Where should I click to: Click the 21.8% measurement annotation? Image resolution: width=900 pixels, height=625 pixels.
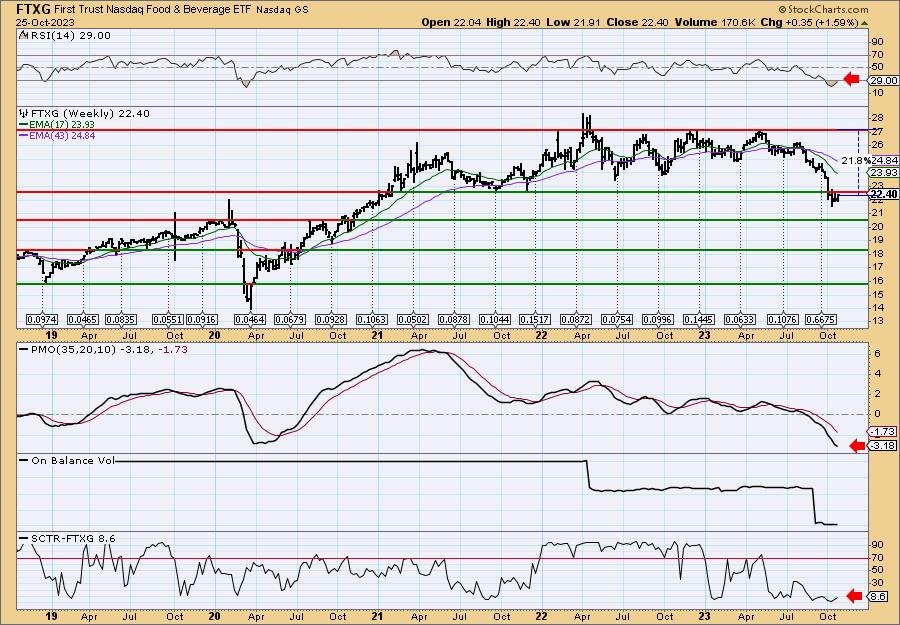pyautogui.click(x=855, y=159)
